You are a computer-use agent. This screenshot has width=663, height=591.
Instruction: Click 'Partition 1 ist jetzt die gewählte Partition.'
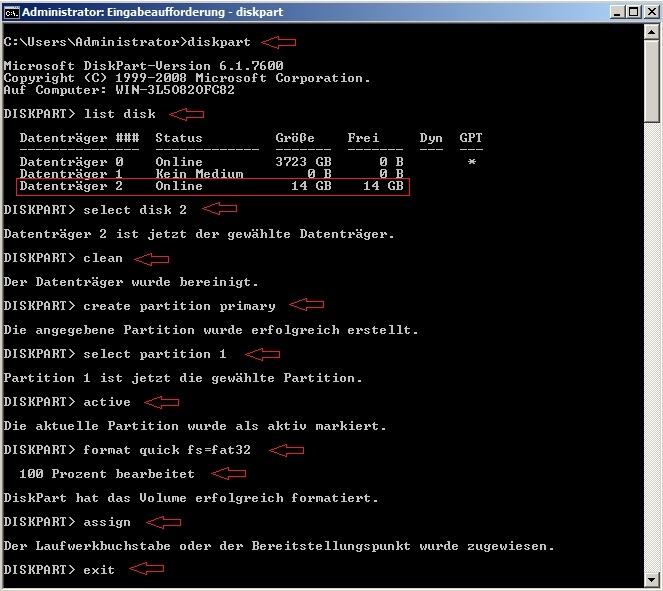(x=183, y=378)
